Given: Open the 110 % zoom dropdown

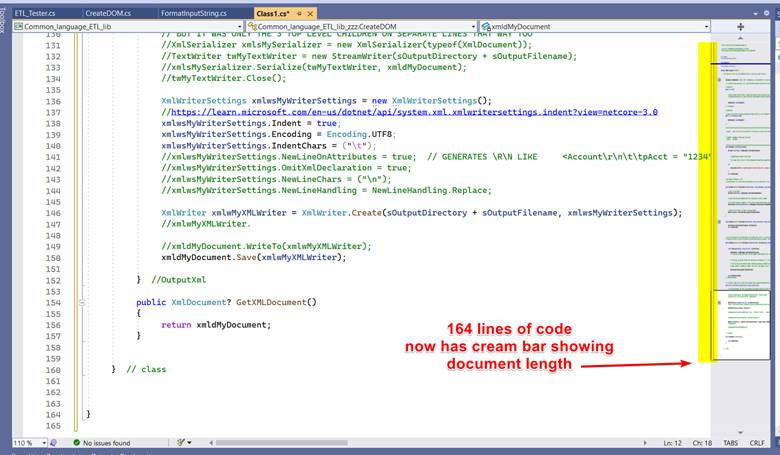Looking at the screenshot, I should click(x=29, y=443).
